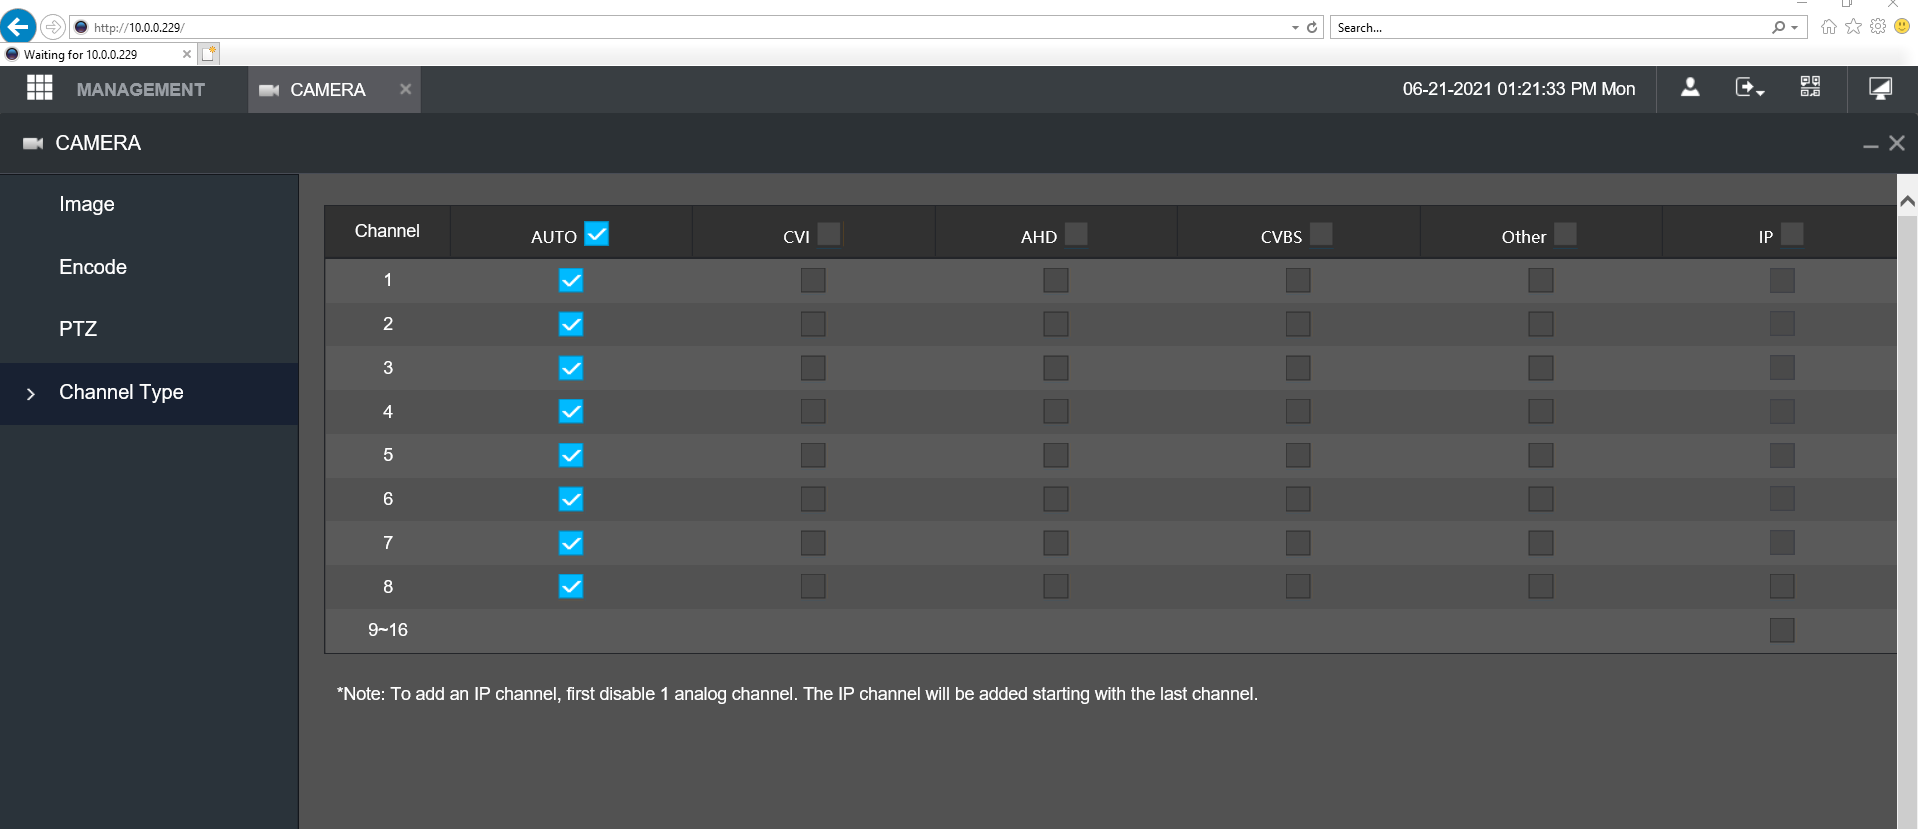Open the MANAGEMENT menu
The width and height of the screenshot is (1918, 829).
(x=141, y=90)
